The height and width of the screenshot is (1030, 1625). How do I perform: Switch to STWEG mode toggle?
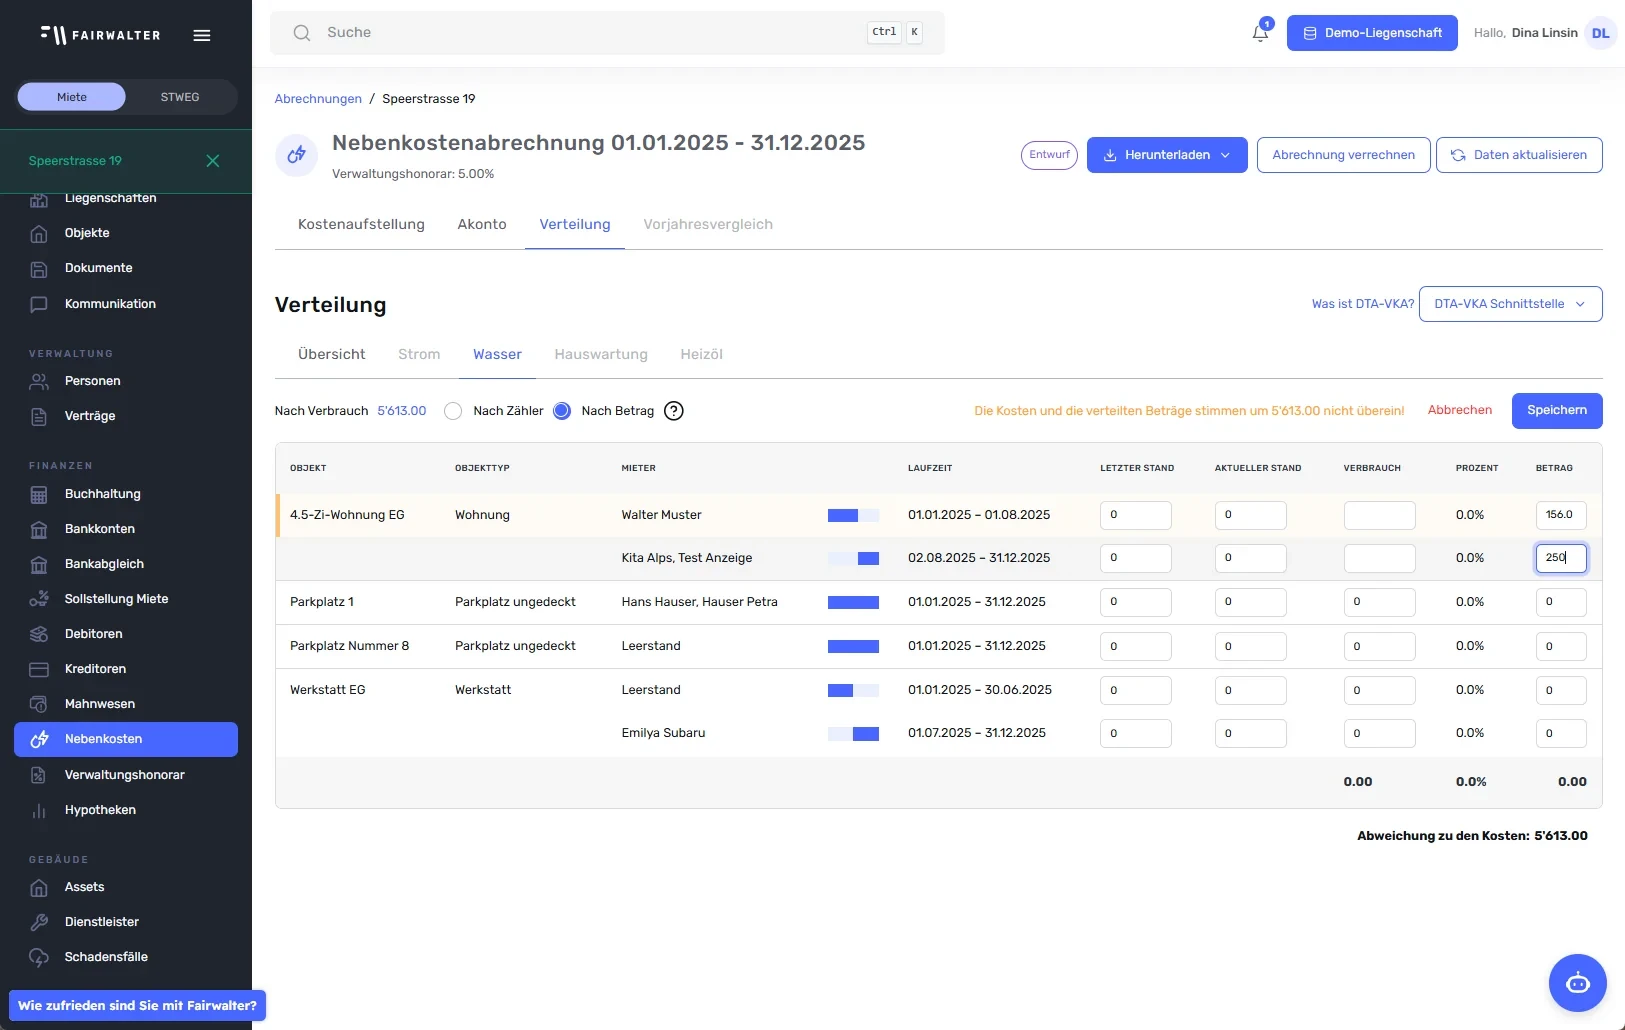(180, 97)
